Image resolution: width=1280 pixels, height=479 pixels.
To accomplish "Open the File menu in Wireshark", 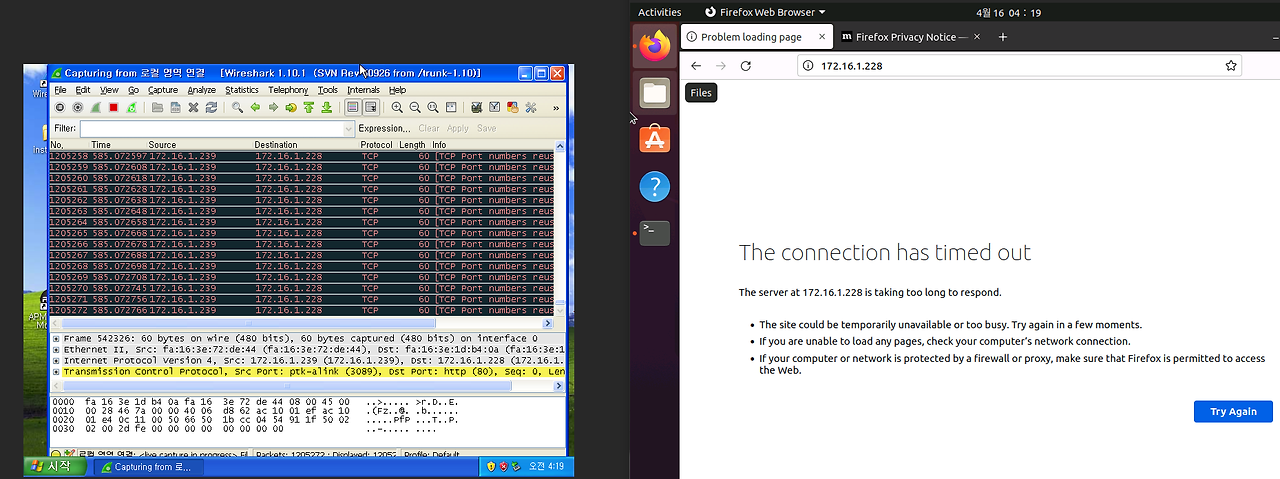I will point(60,90).
